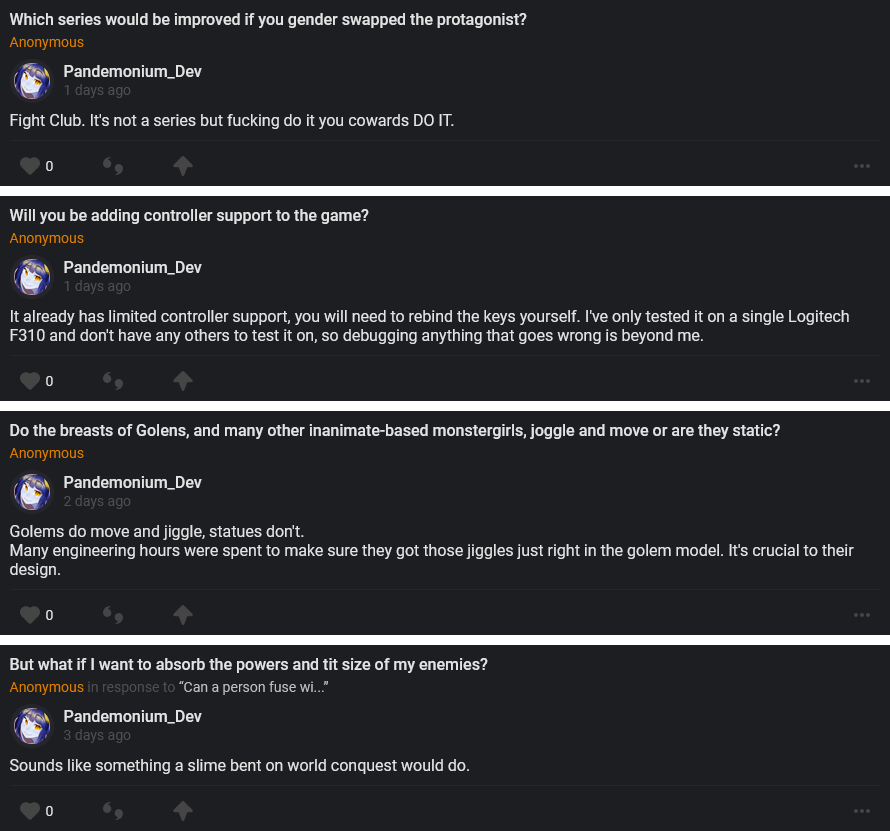890x831 pixels.
Task: Click quote icon under controller support answer
Action: click(x=113, y=381)
